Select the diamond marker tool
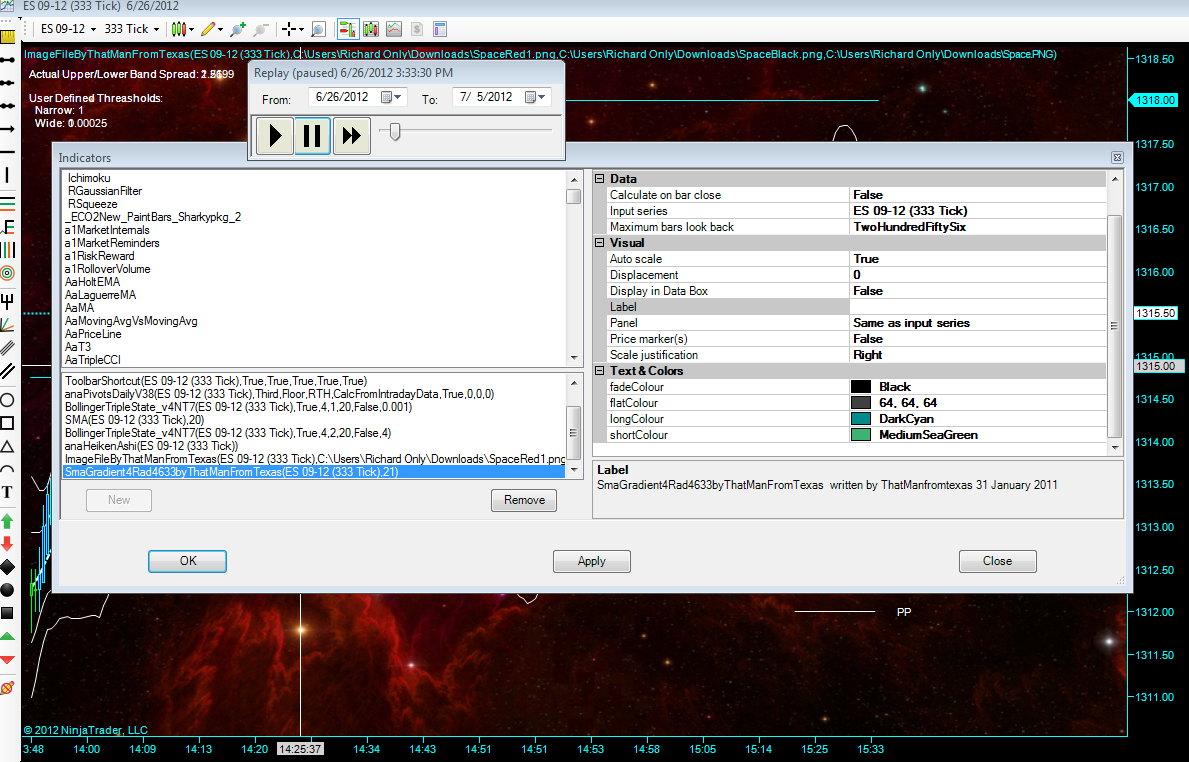 coord(8,566)
